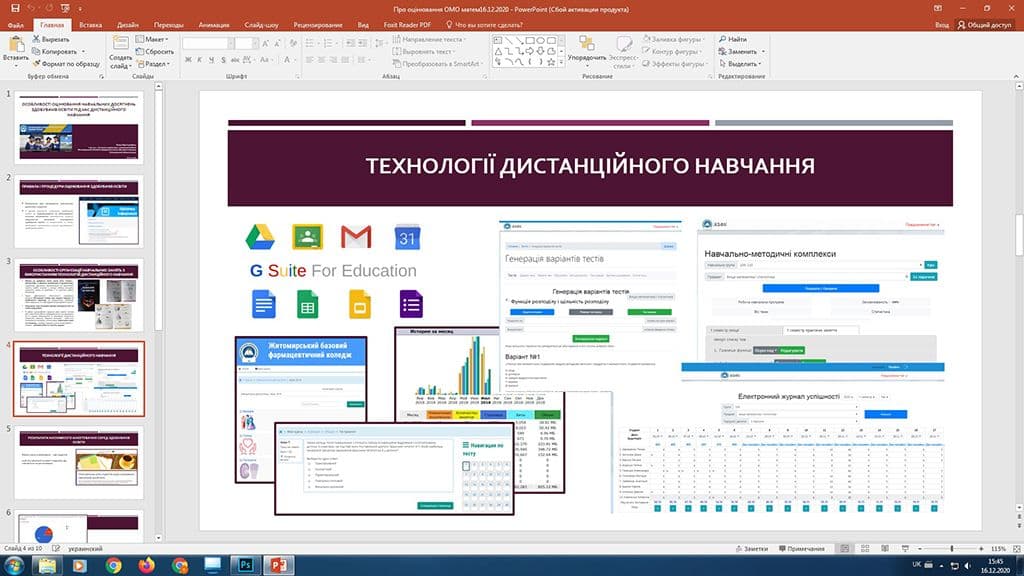Click the Найти find button
This screenshot has height=576, width=1024.
(x=733, y=39)
